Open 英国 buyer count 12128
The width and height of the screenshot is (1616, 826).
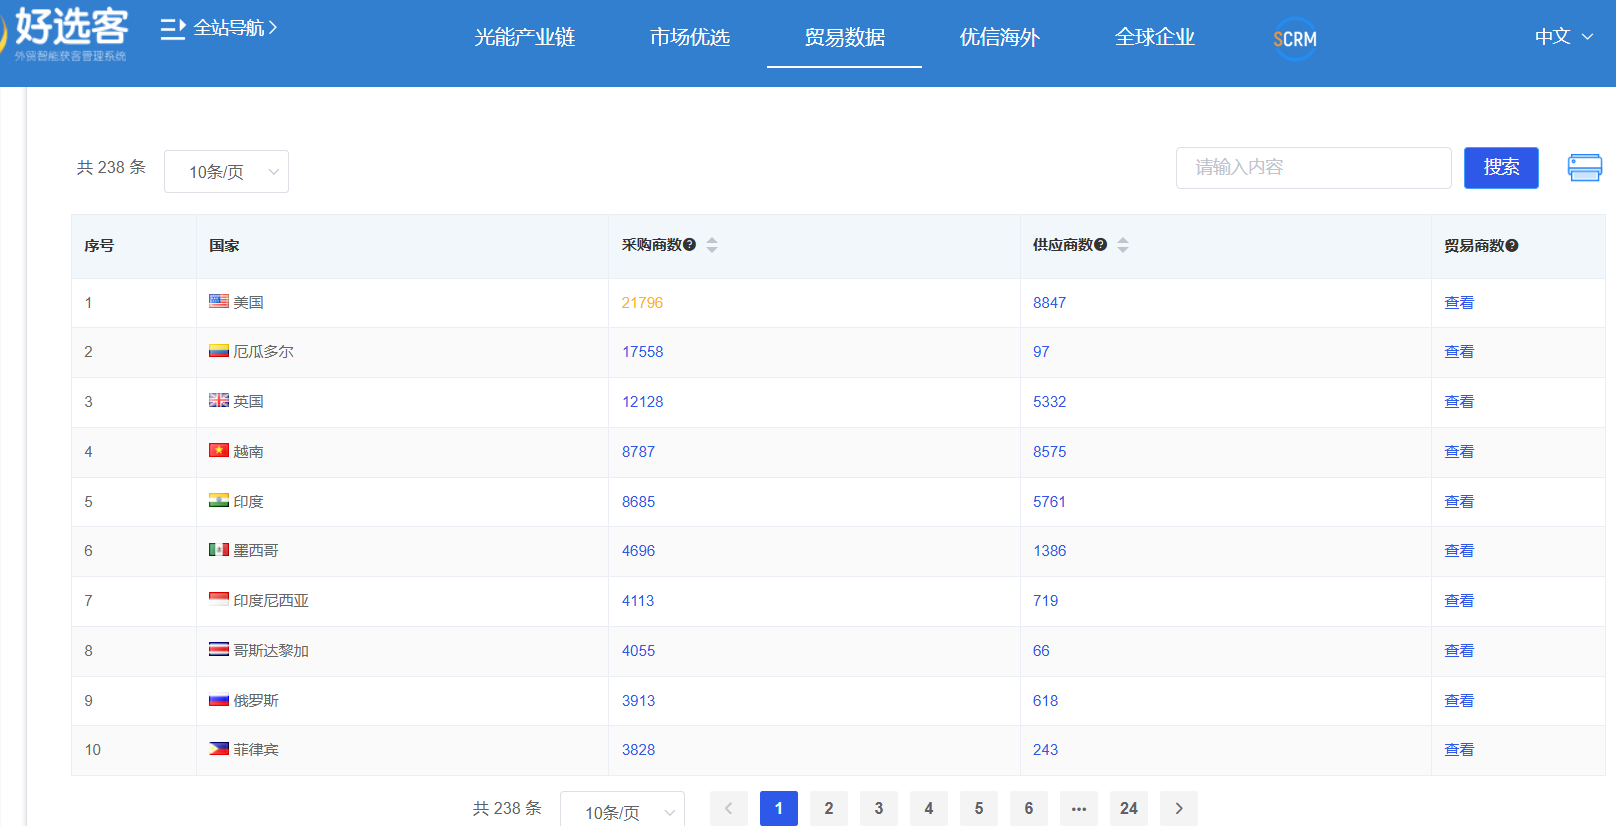[x=642, y=402]
